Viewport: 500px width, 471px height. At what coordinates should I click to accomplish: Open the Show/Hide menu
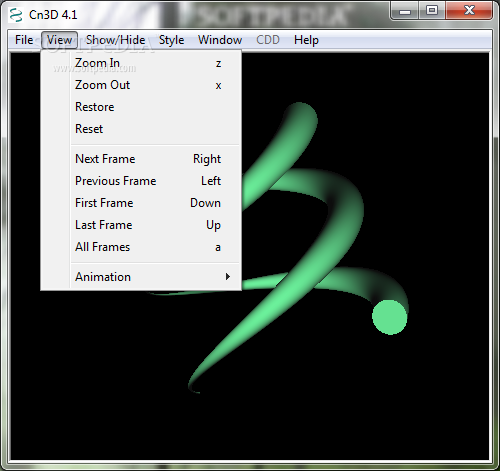115,40
